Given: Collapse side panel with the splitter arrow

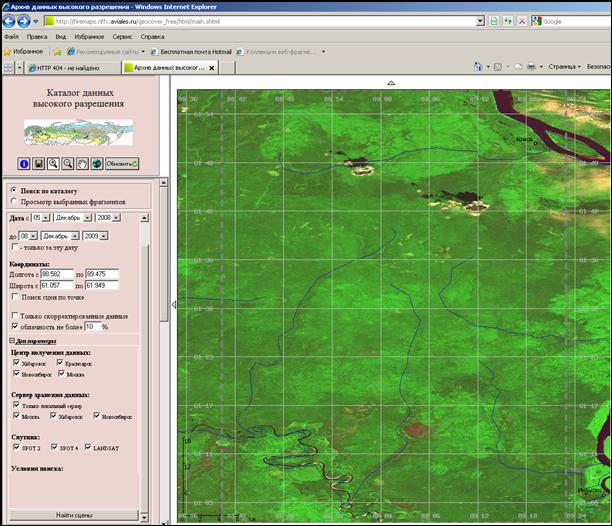Looking at the screenshot, I should 174,305.
